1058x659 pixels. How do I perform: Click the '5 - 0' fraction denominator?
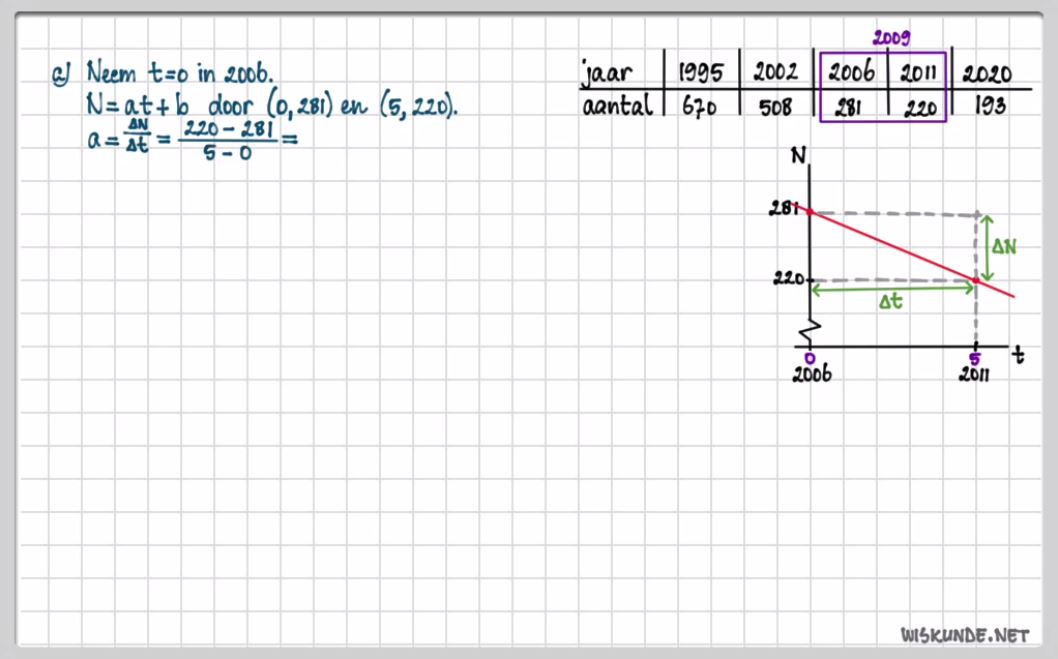225,154
